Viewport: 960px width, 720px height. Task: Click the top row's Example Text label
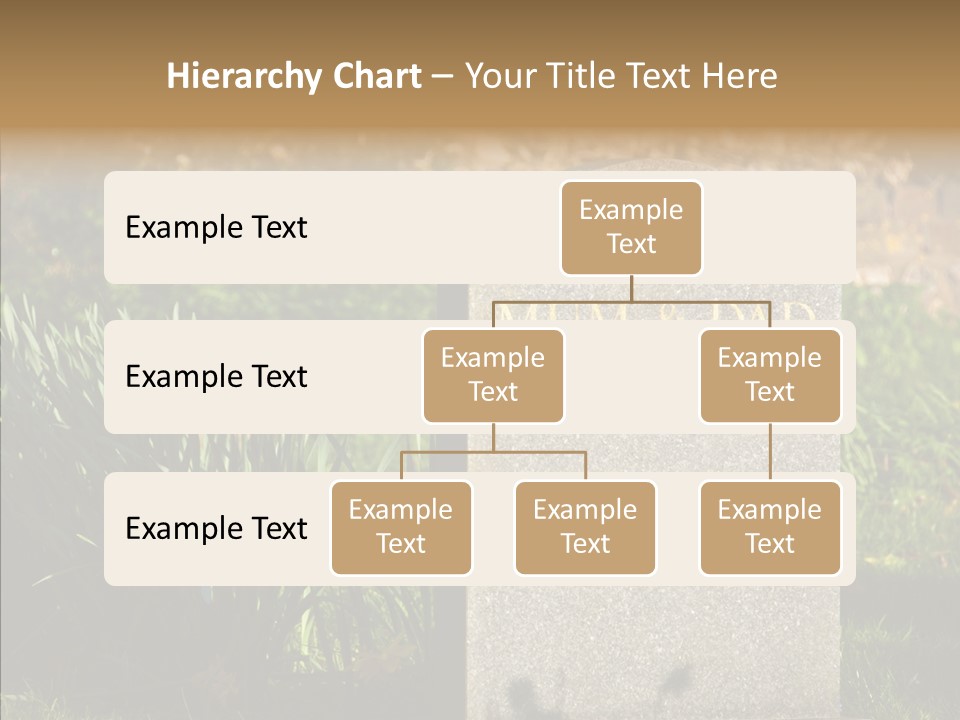pyautogui.click(x=216, y=227)
